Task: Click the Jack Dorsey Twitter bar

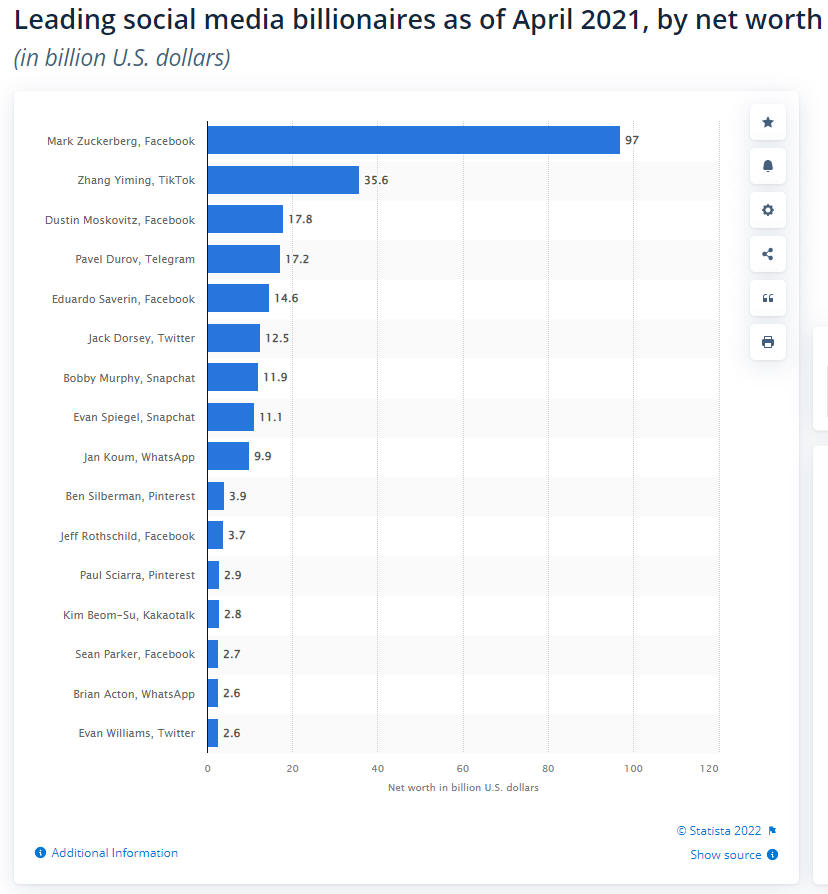Action: coord(234,338)
